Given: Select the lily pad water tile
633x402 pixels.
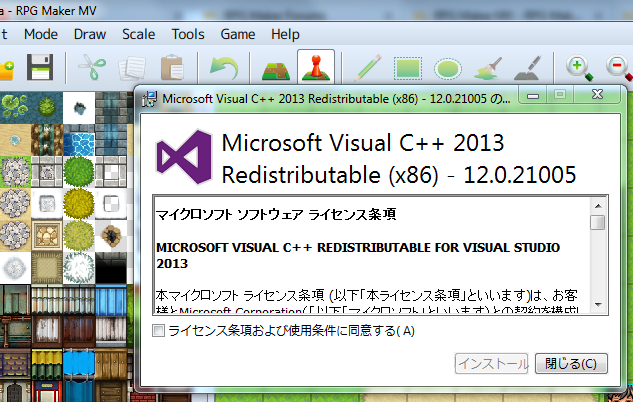Looking at the screenshot, I should coord(15,108).
